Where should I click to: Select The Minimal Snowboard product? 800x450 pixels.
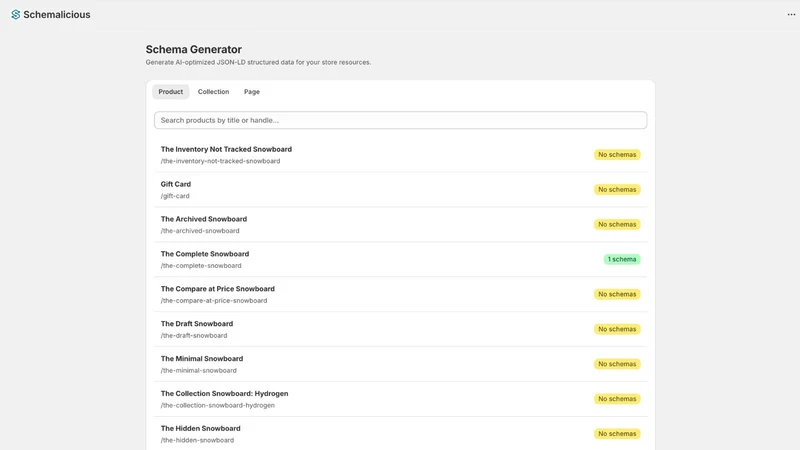pos(401,364)
